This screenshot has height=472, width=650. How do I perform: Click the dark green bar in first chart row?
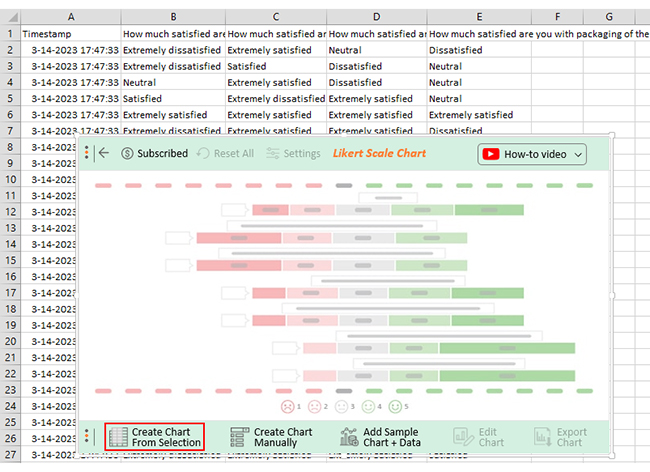(x=489, y=210)
